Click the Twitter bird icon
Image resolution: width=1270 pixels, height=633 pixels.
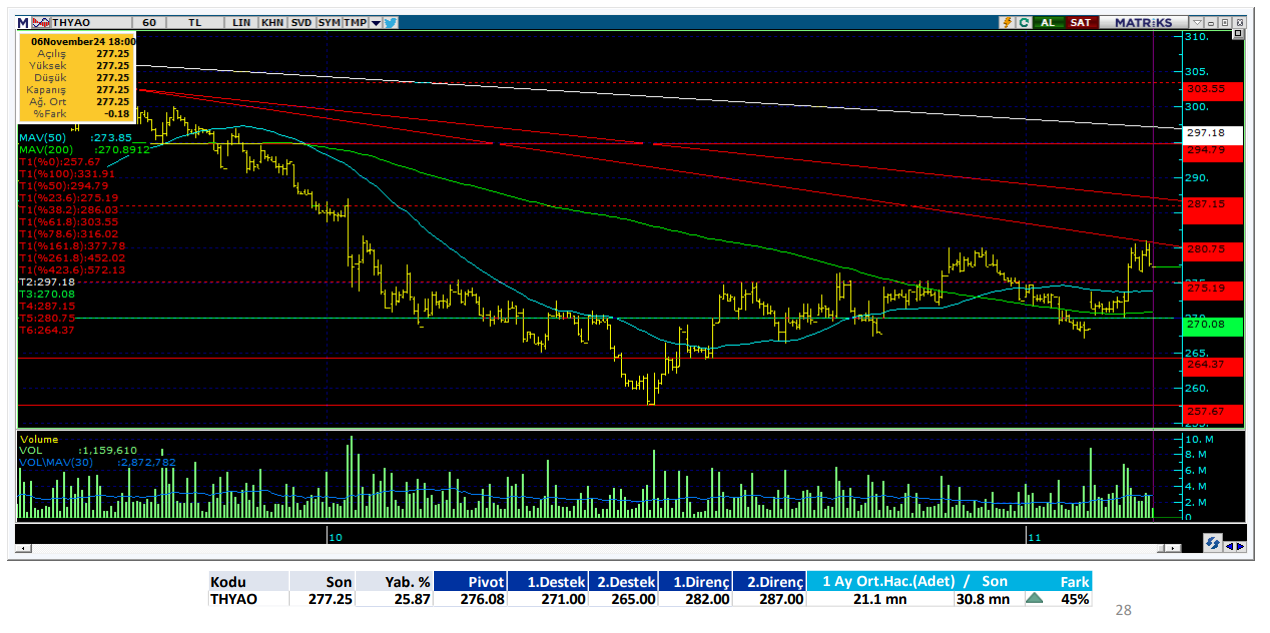(x=390, y=22)
